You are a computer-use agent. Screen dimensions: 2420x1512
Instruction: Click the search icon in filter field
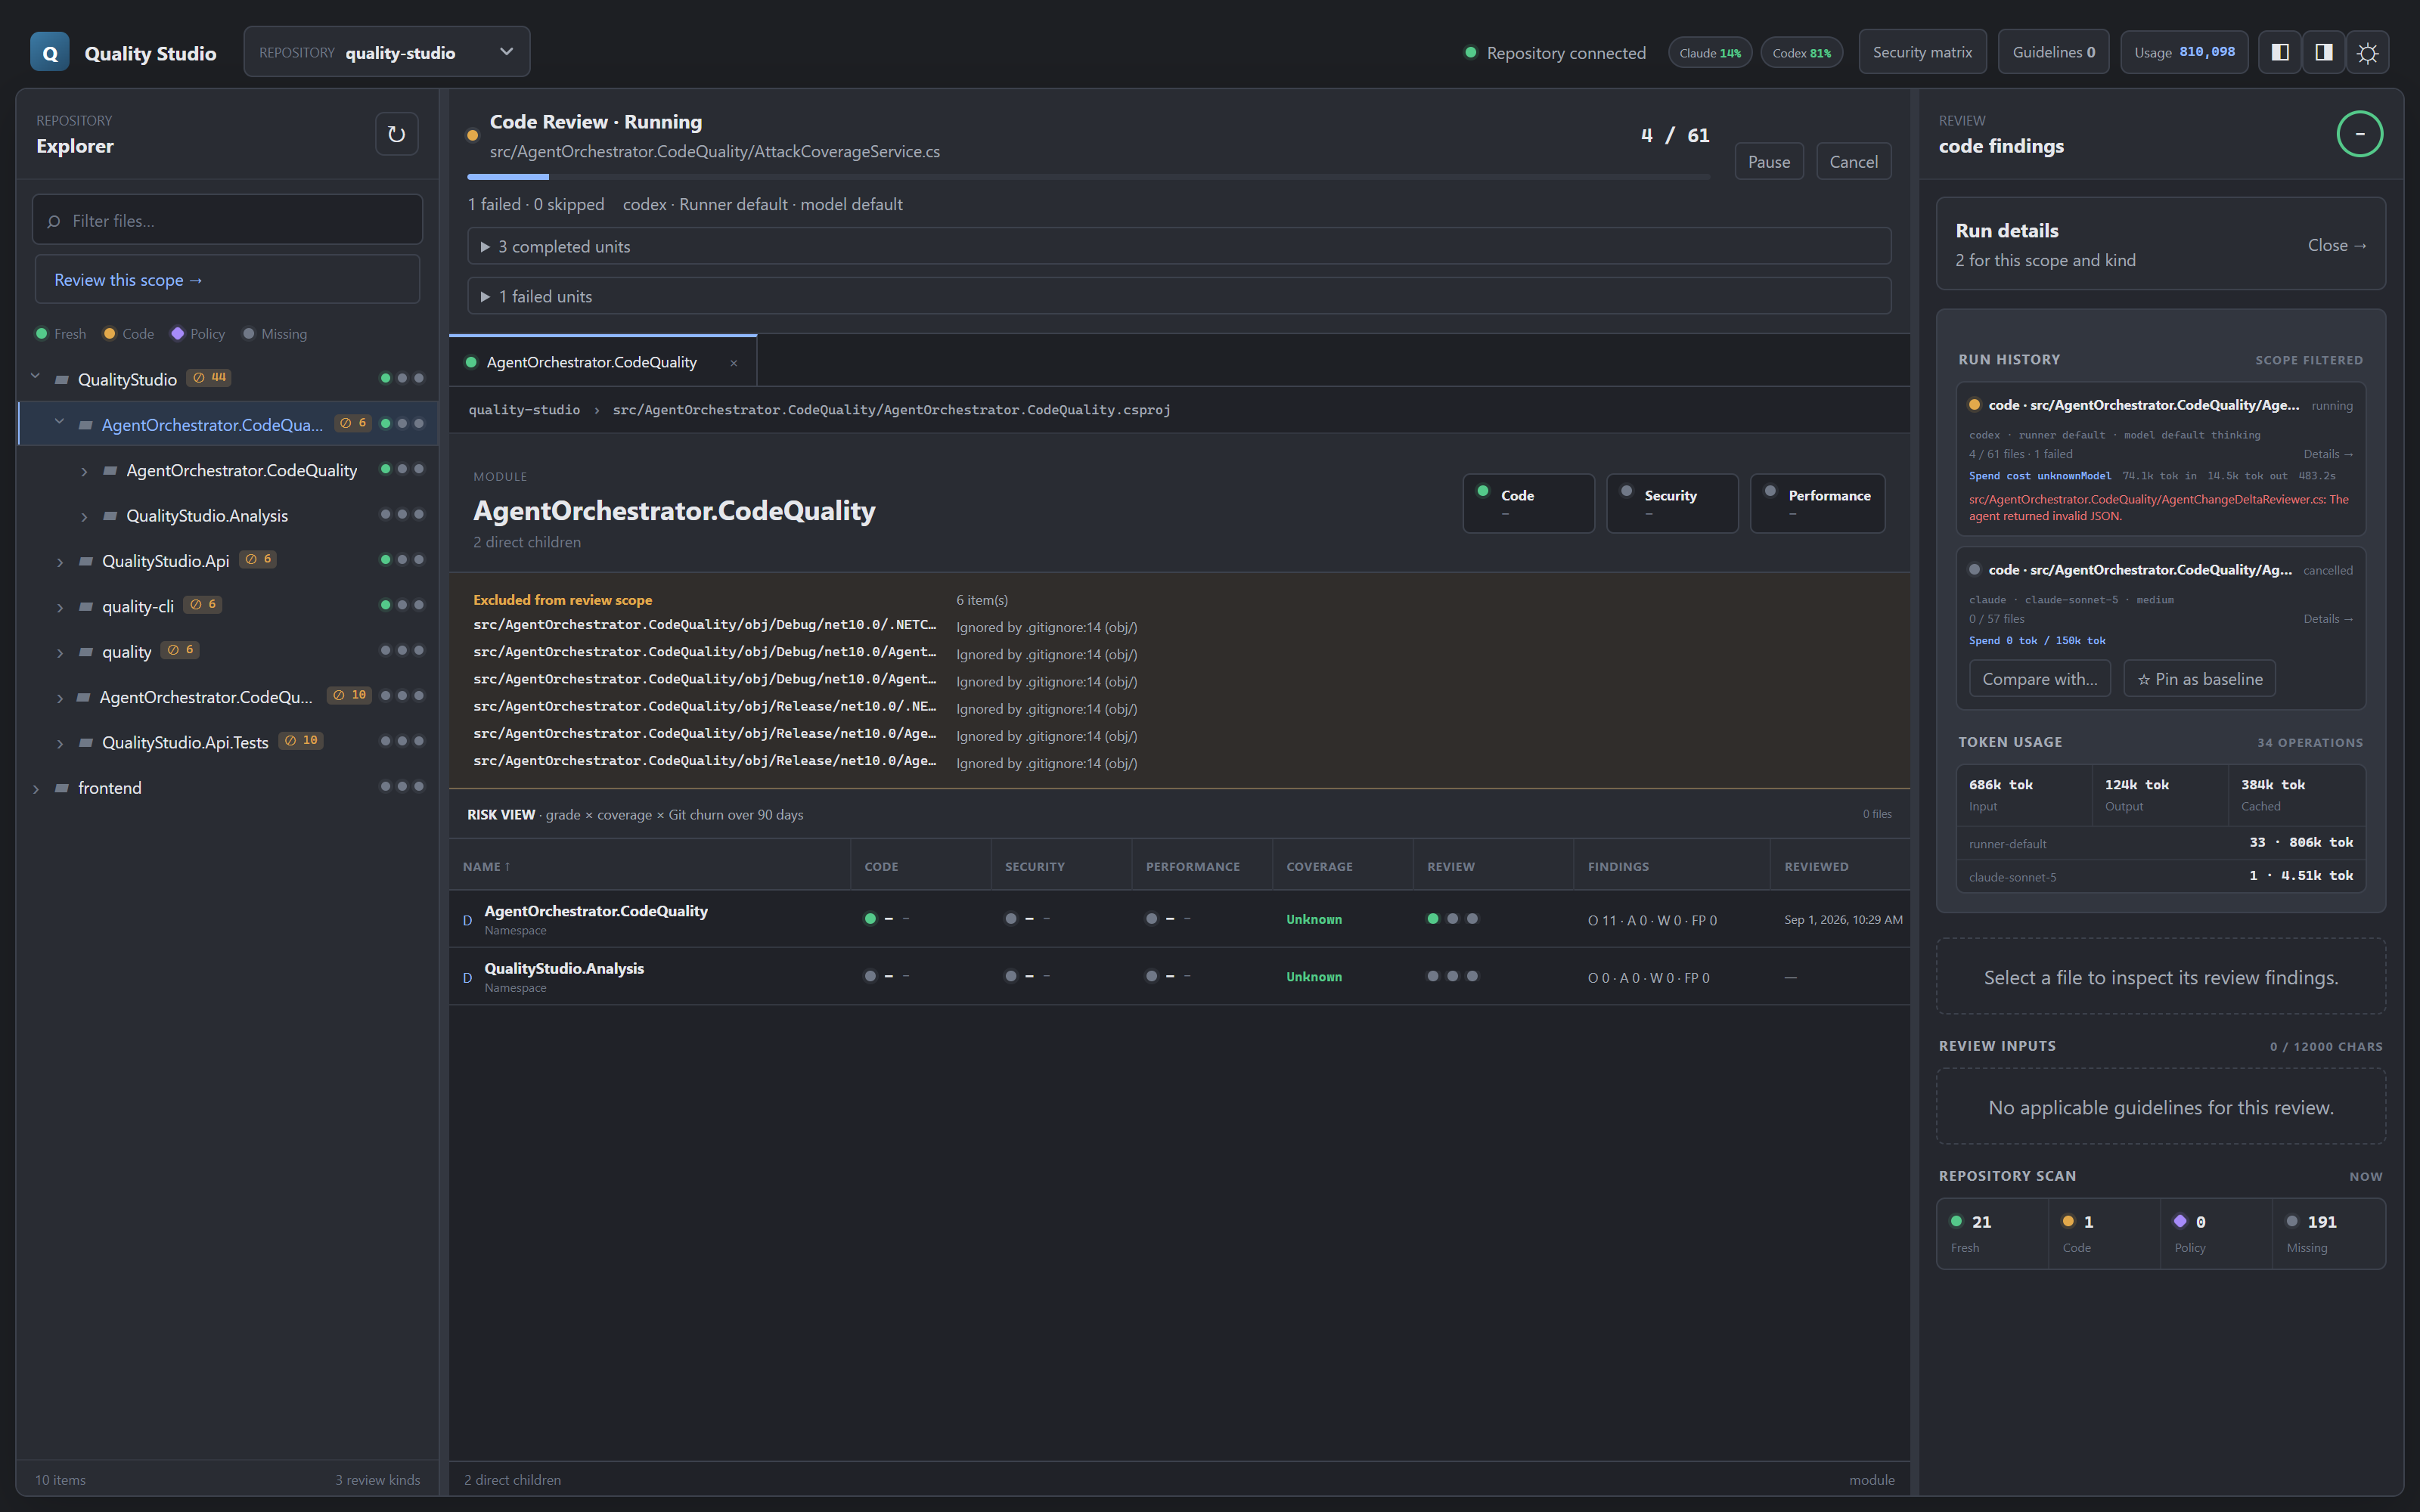pyautogui.click(x=54, y=221)
